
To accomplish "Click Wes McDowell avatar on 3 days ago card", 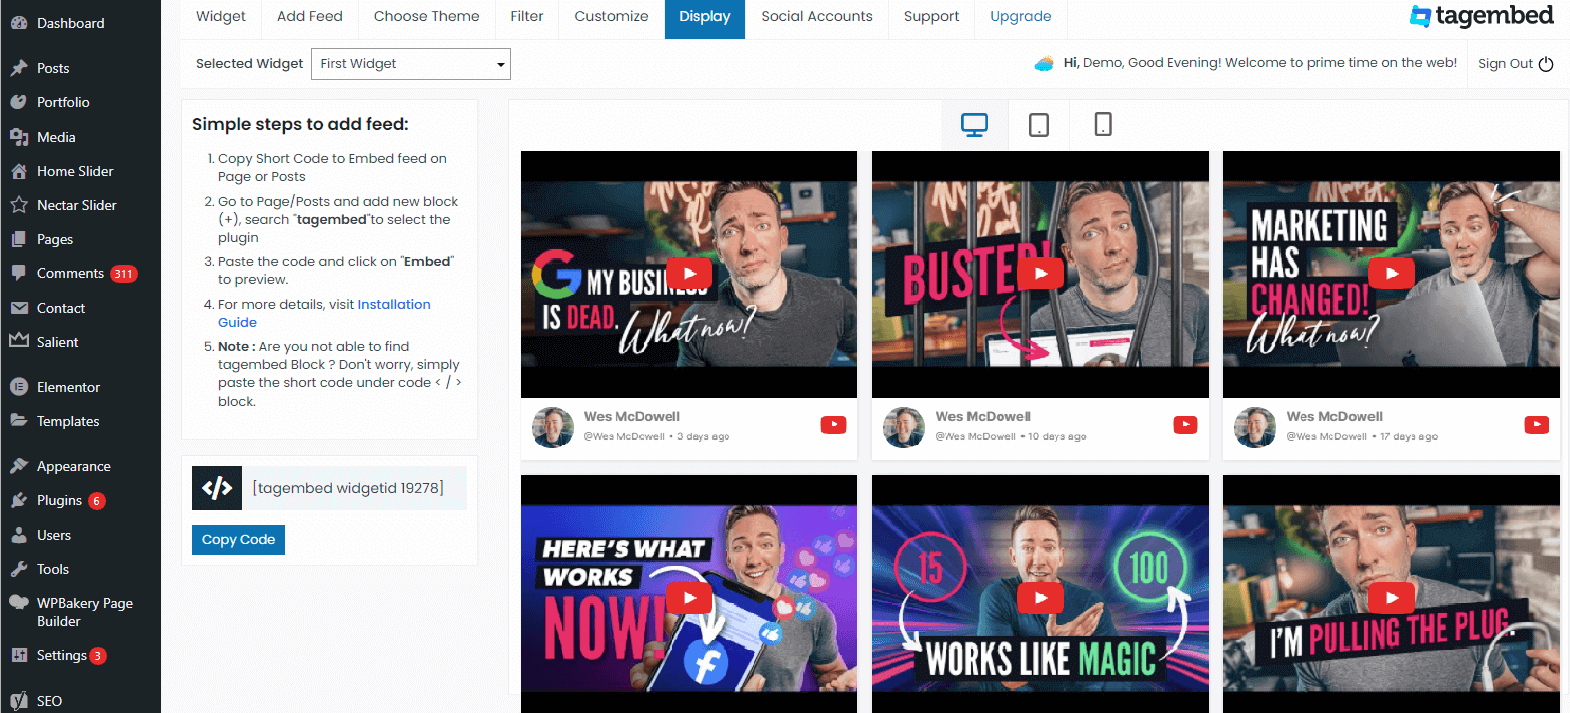I will (x=553, y=427).
